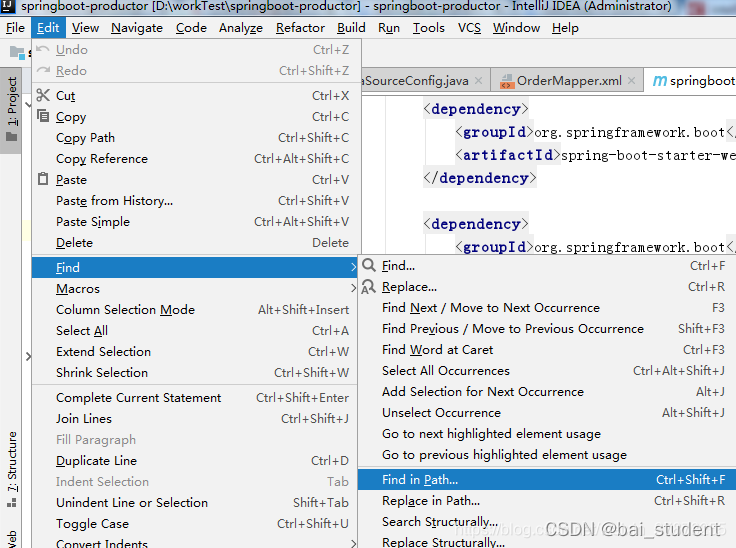
Task: Close the SourceConfig.java tab
Action: (478, 80)
